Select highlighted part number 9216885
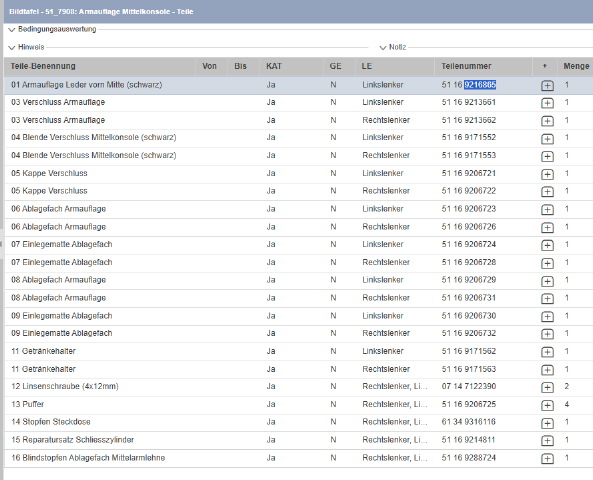The image size is (593, 480). [x=480, y=85]
